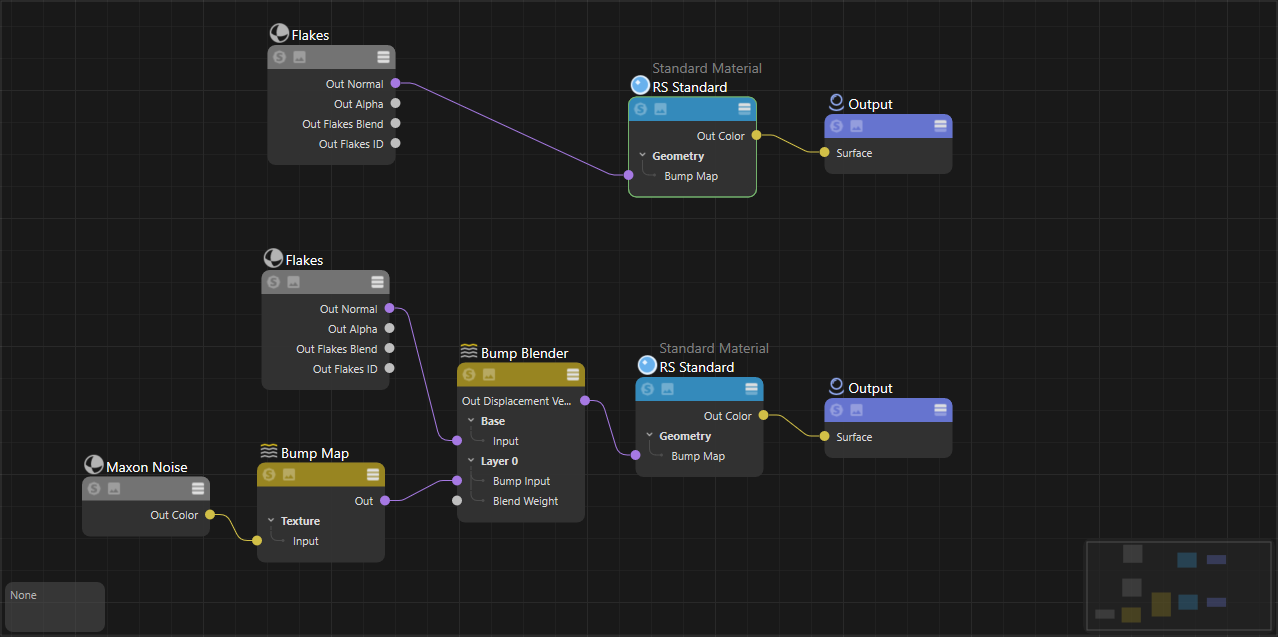This screenshot has width=1278, height=637.
Task: Click the solo icon on Maxon Noise node
Action: point(94,489)
